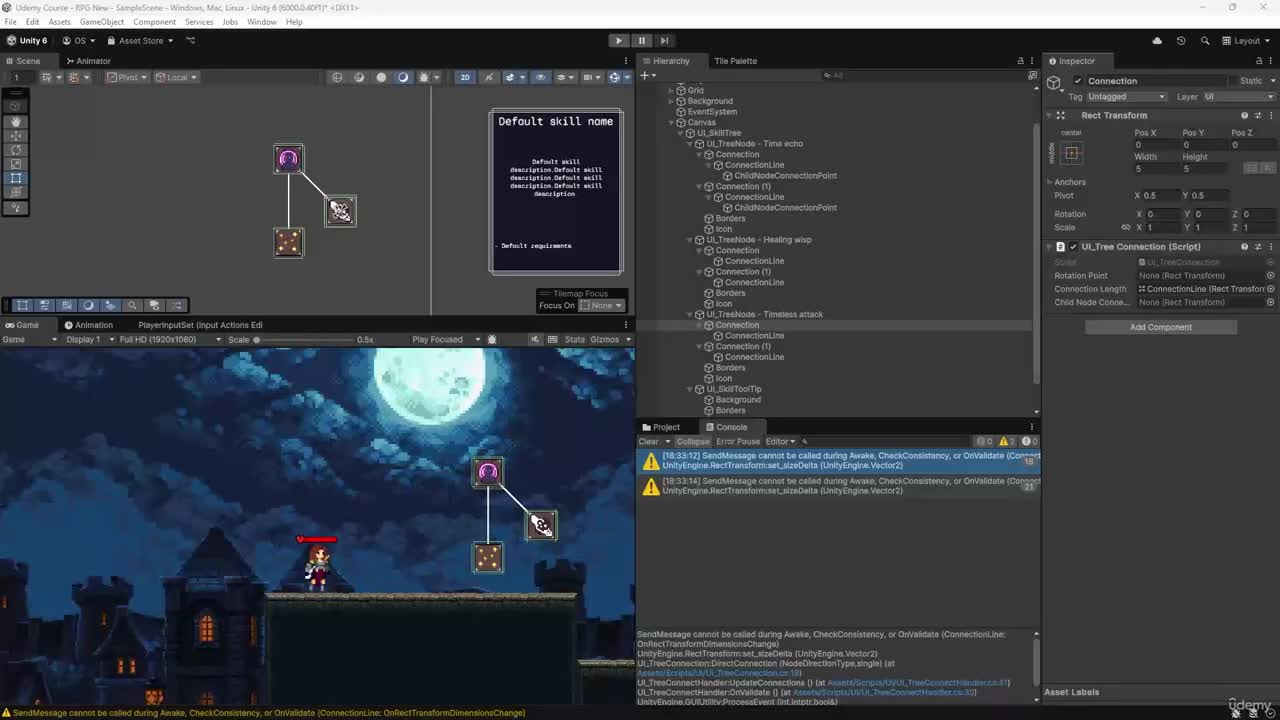This screenshot has width=1280, height=720.
Task: Expand the Background object in Hierarchy
Action: pos(672,101)
